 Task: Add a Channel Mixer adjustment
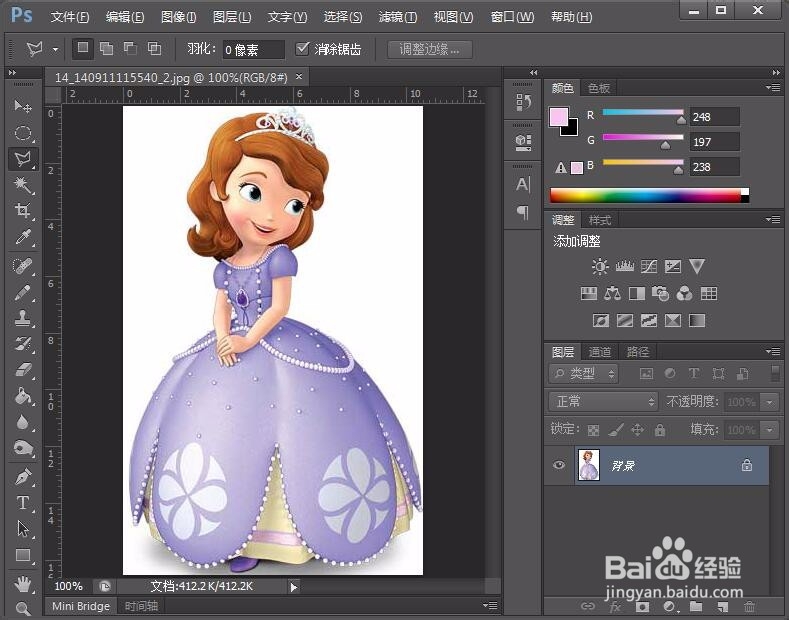684,293
